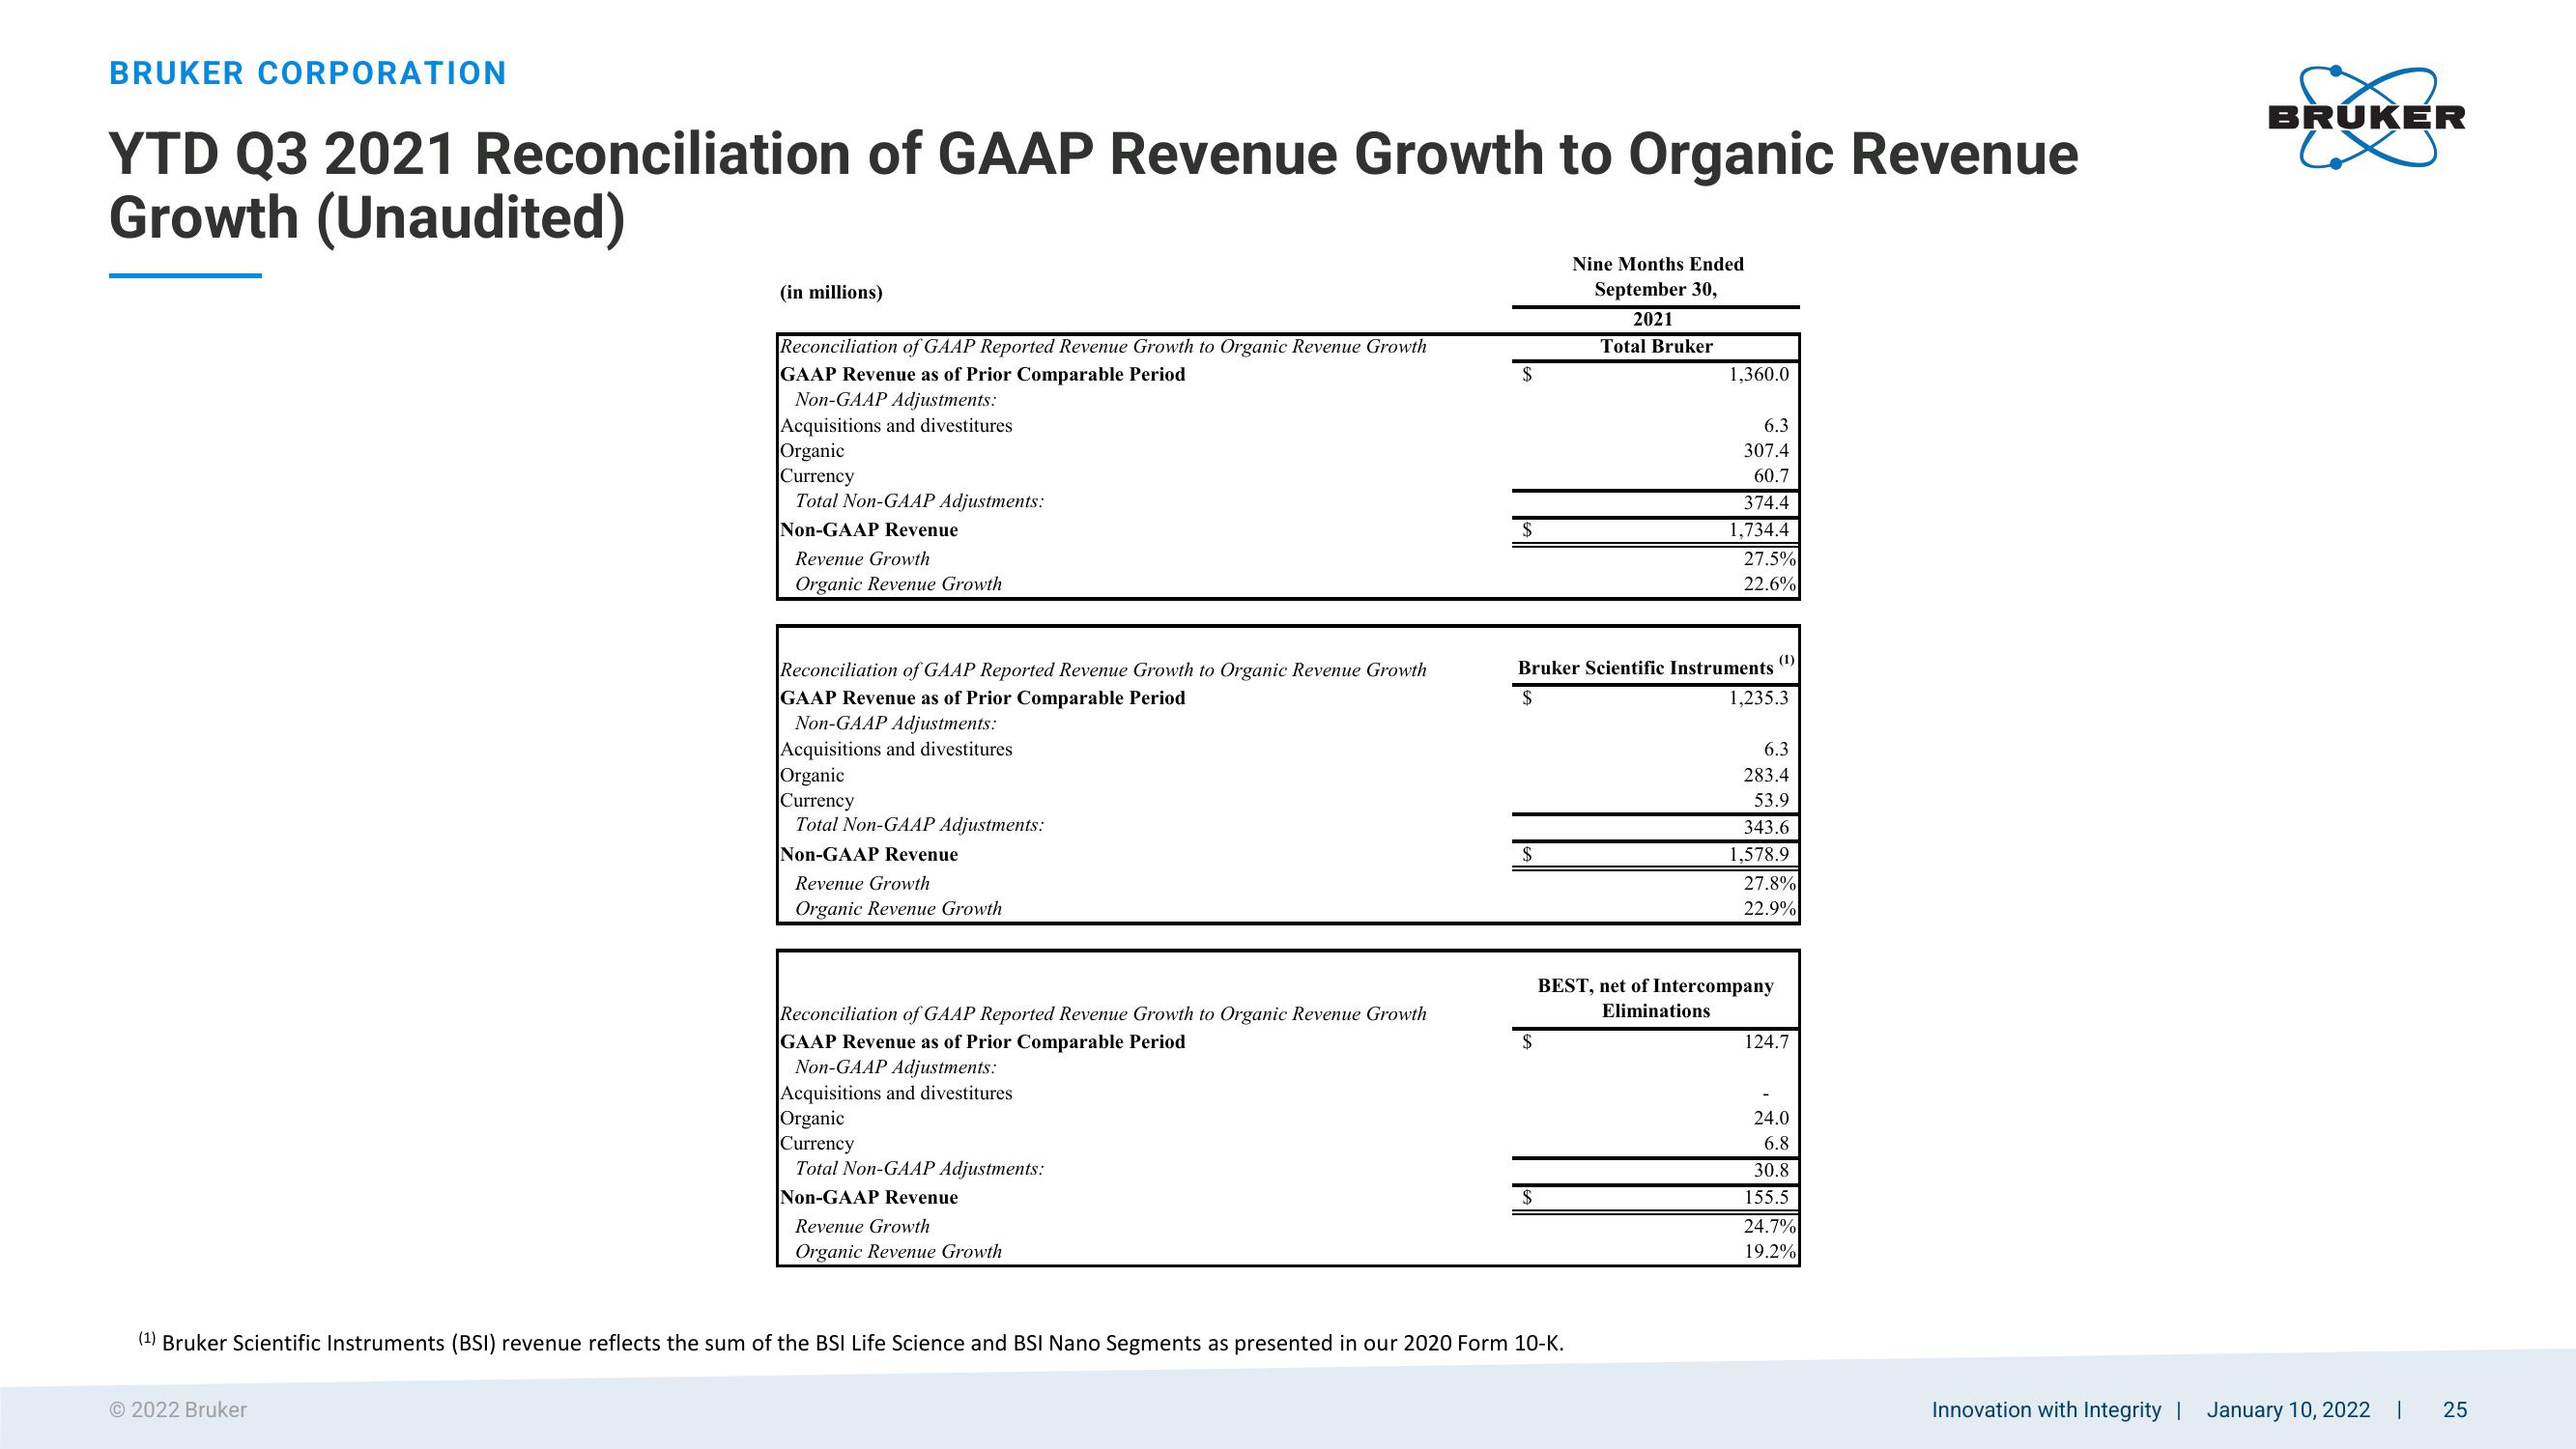Click the 'Total Bruker' column header
The height and width of the screenshot is (1449, 2576).
tap(1656, 346)
